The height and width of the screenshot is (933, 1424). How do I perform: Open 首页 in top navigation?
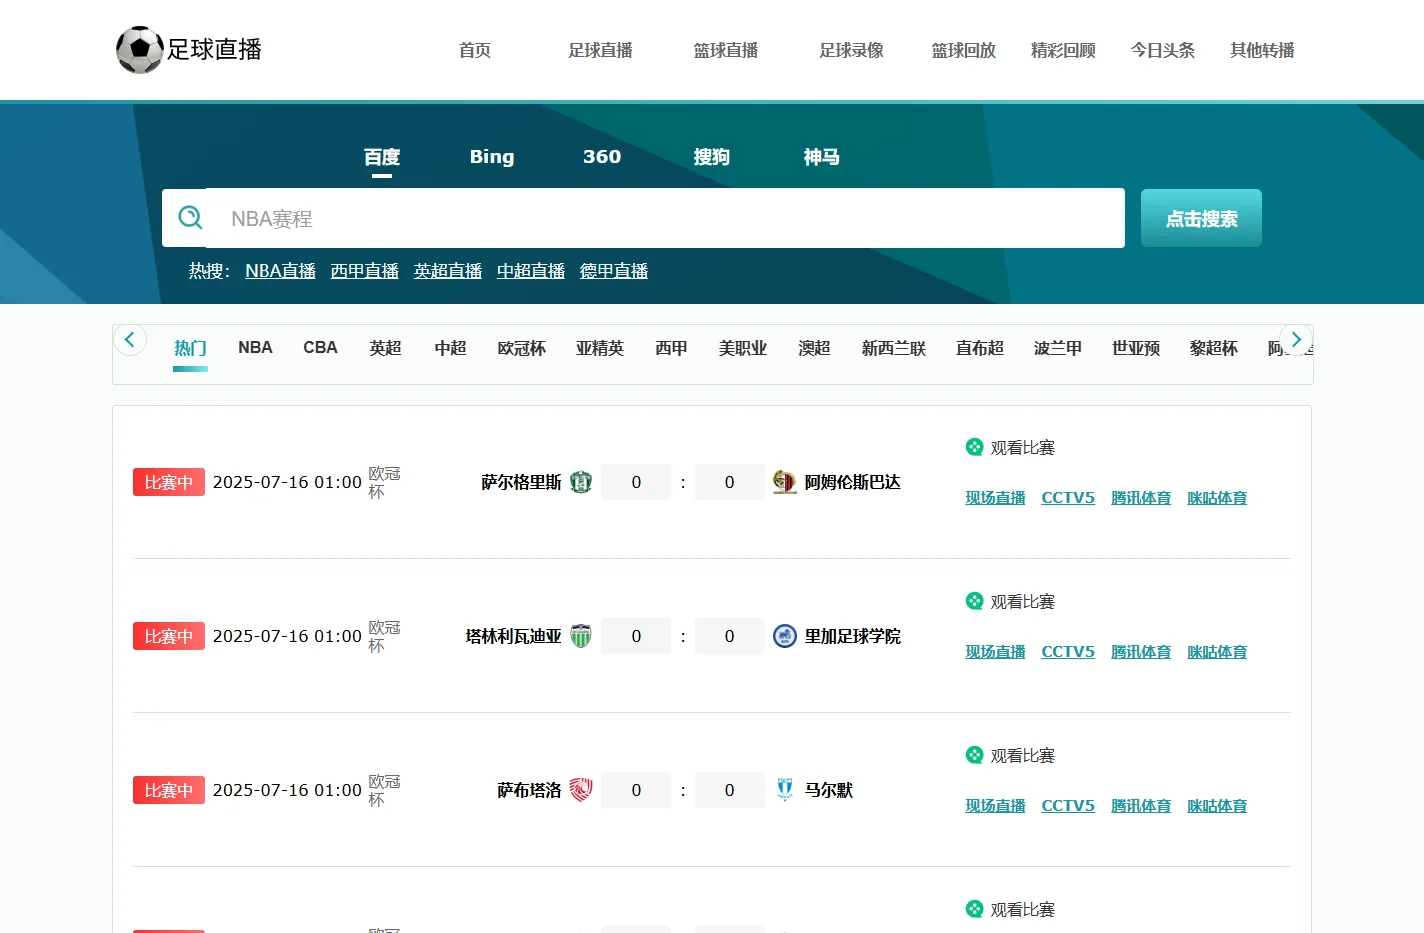point(475,50)
